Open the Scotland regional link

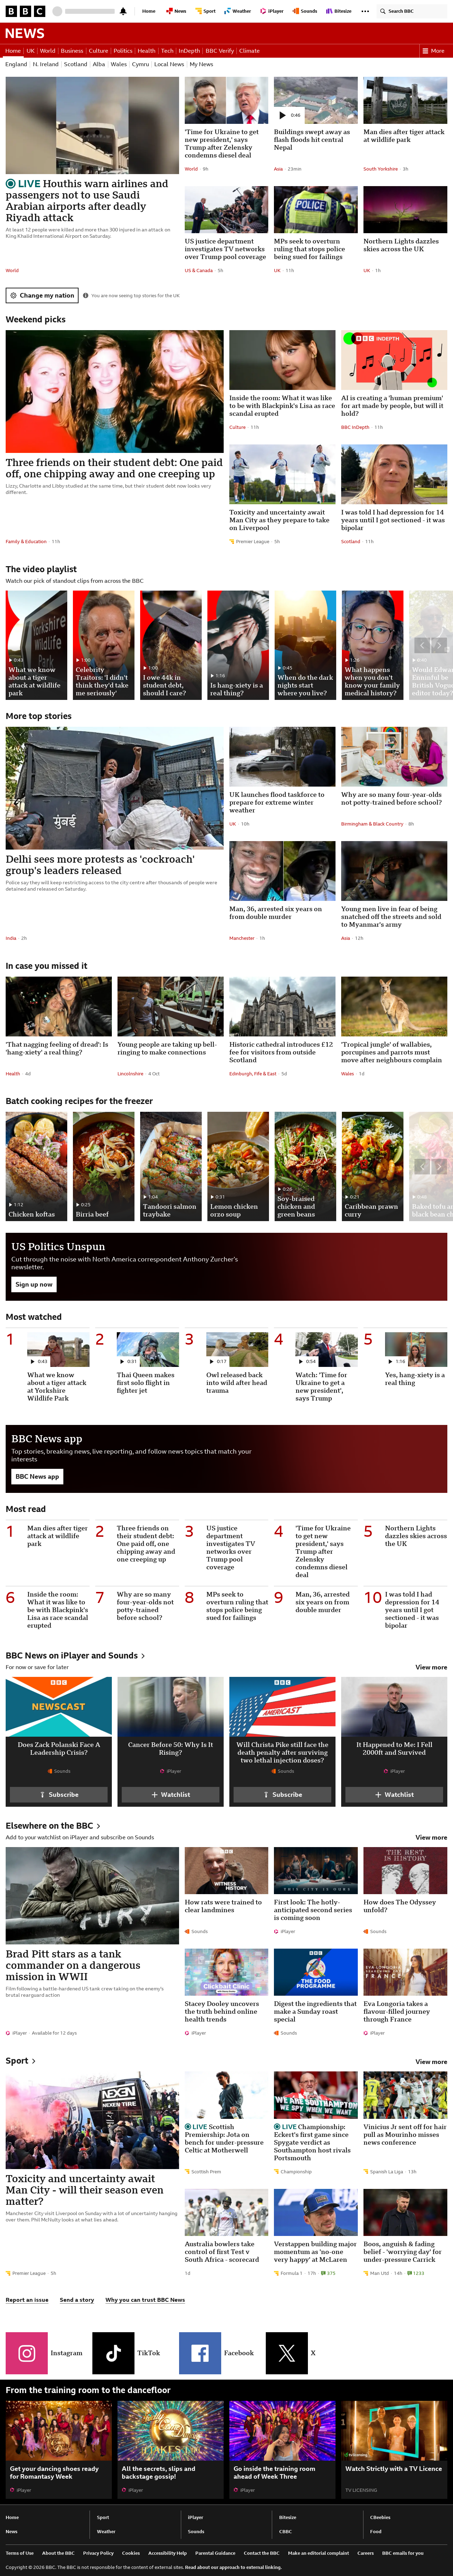pos(76,64)
